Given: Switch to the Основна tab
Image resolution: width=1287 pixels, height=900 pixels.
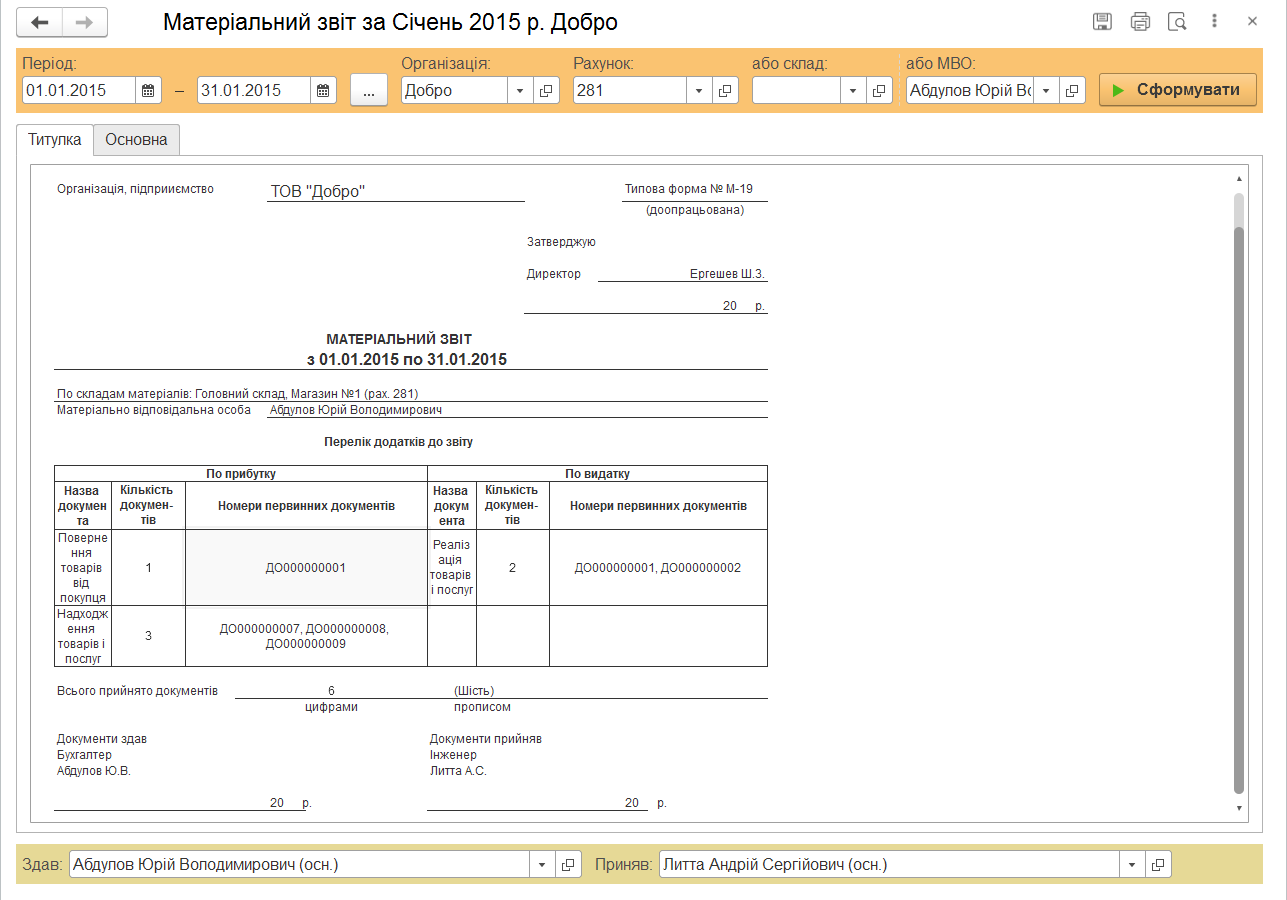Looking at the screenshot, I should pyautogui.click(x=136, y=140).
